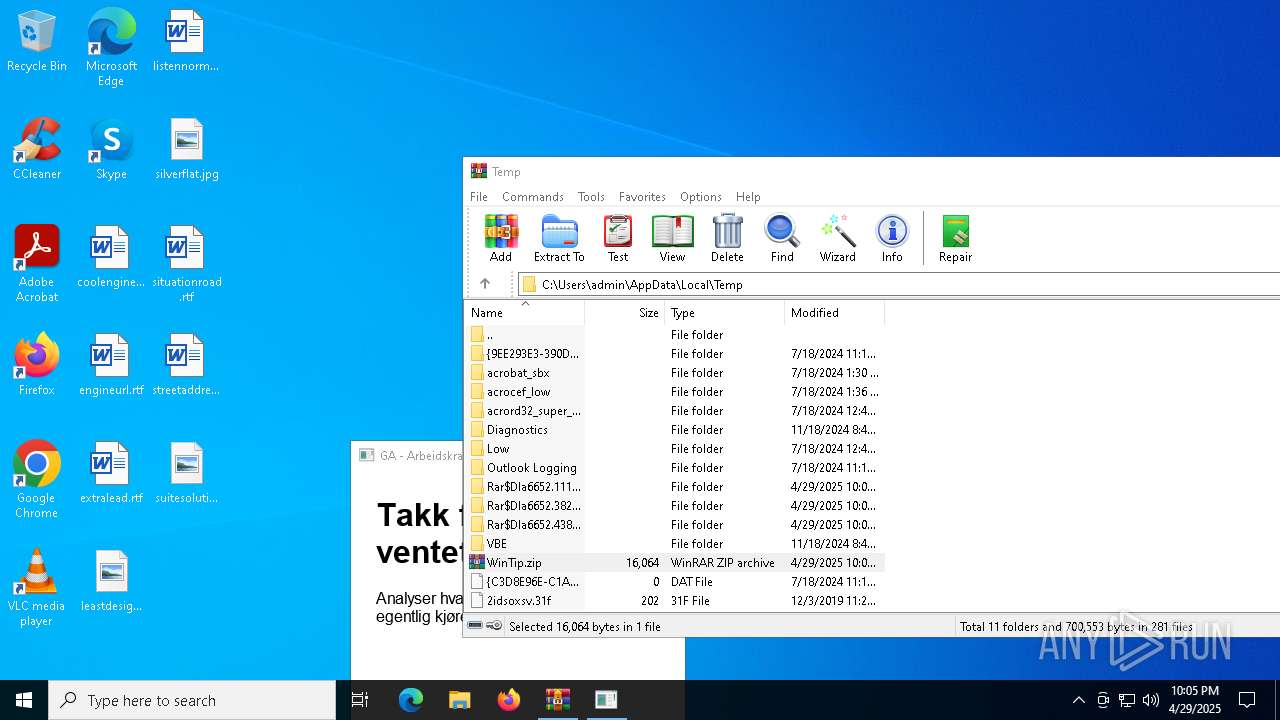Open Task View on the taskbar
The width and height of the screenshot is (1280, 720).
pyautogui.click(x=360, y=700)
